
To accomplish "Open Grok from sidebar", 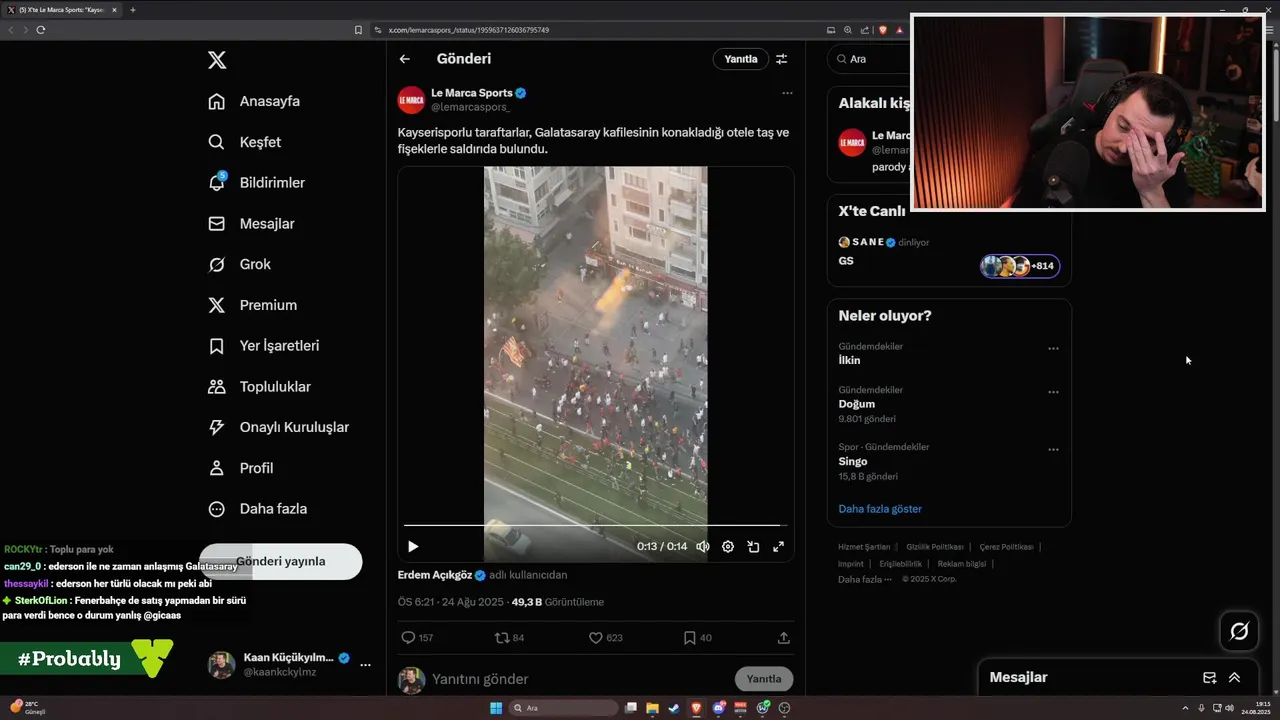I will (x=240, y=264).
